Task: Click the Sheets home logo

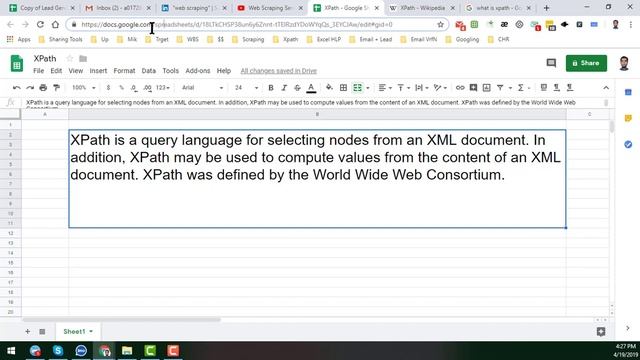Action: [x=17, y=64]
